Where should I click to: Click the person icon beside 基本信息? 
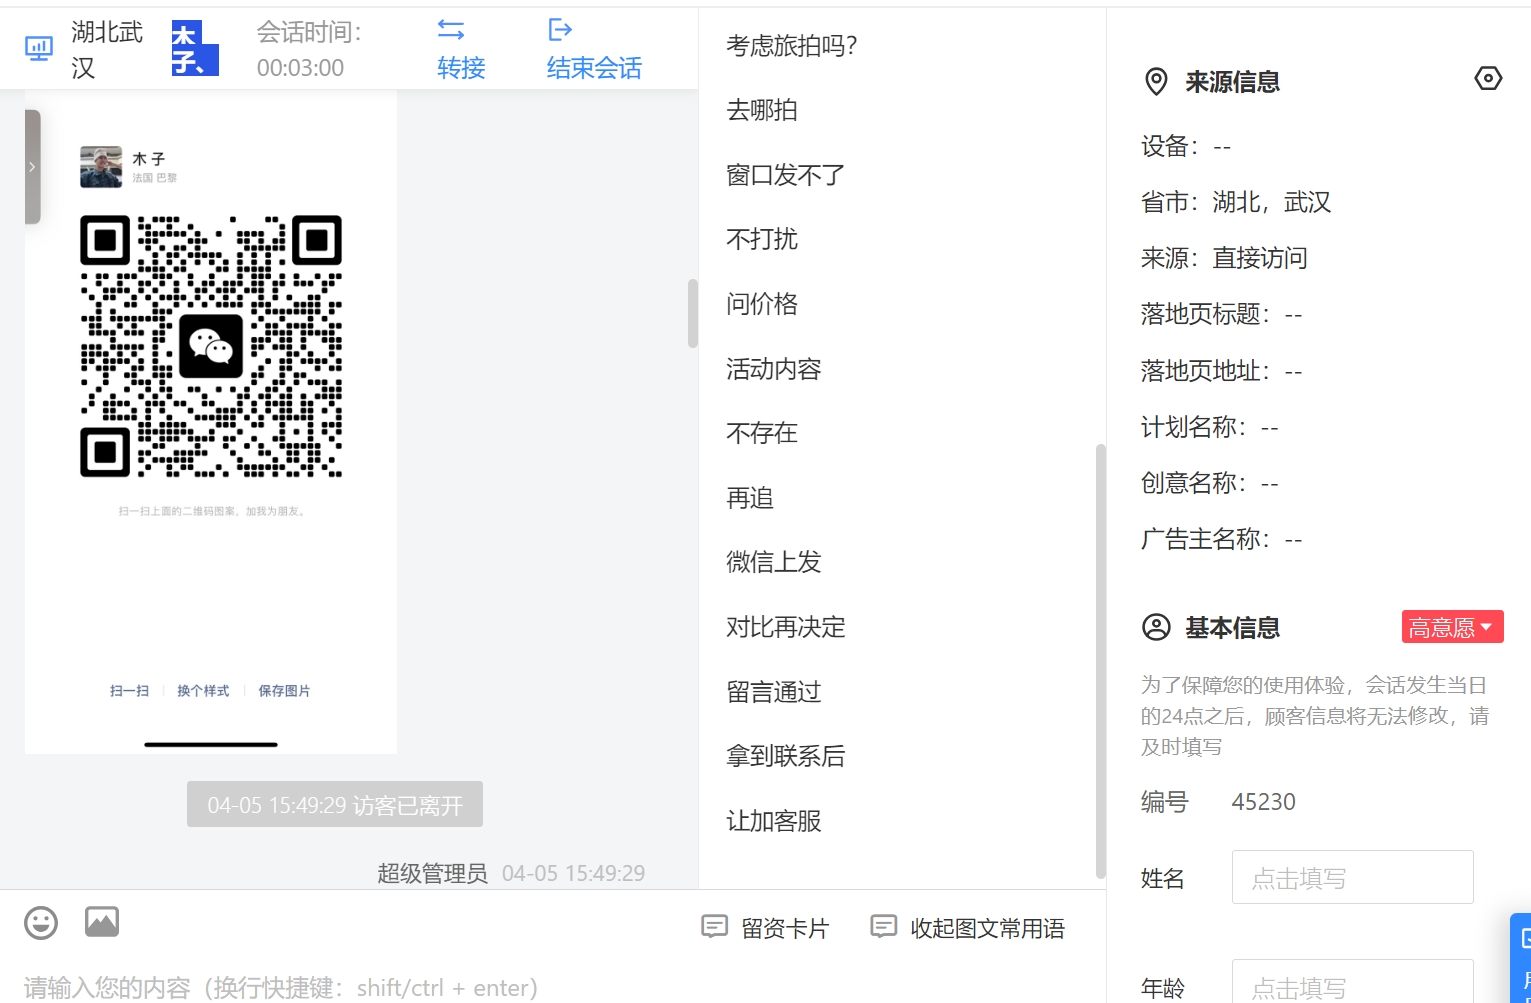click(1156, 627)
